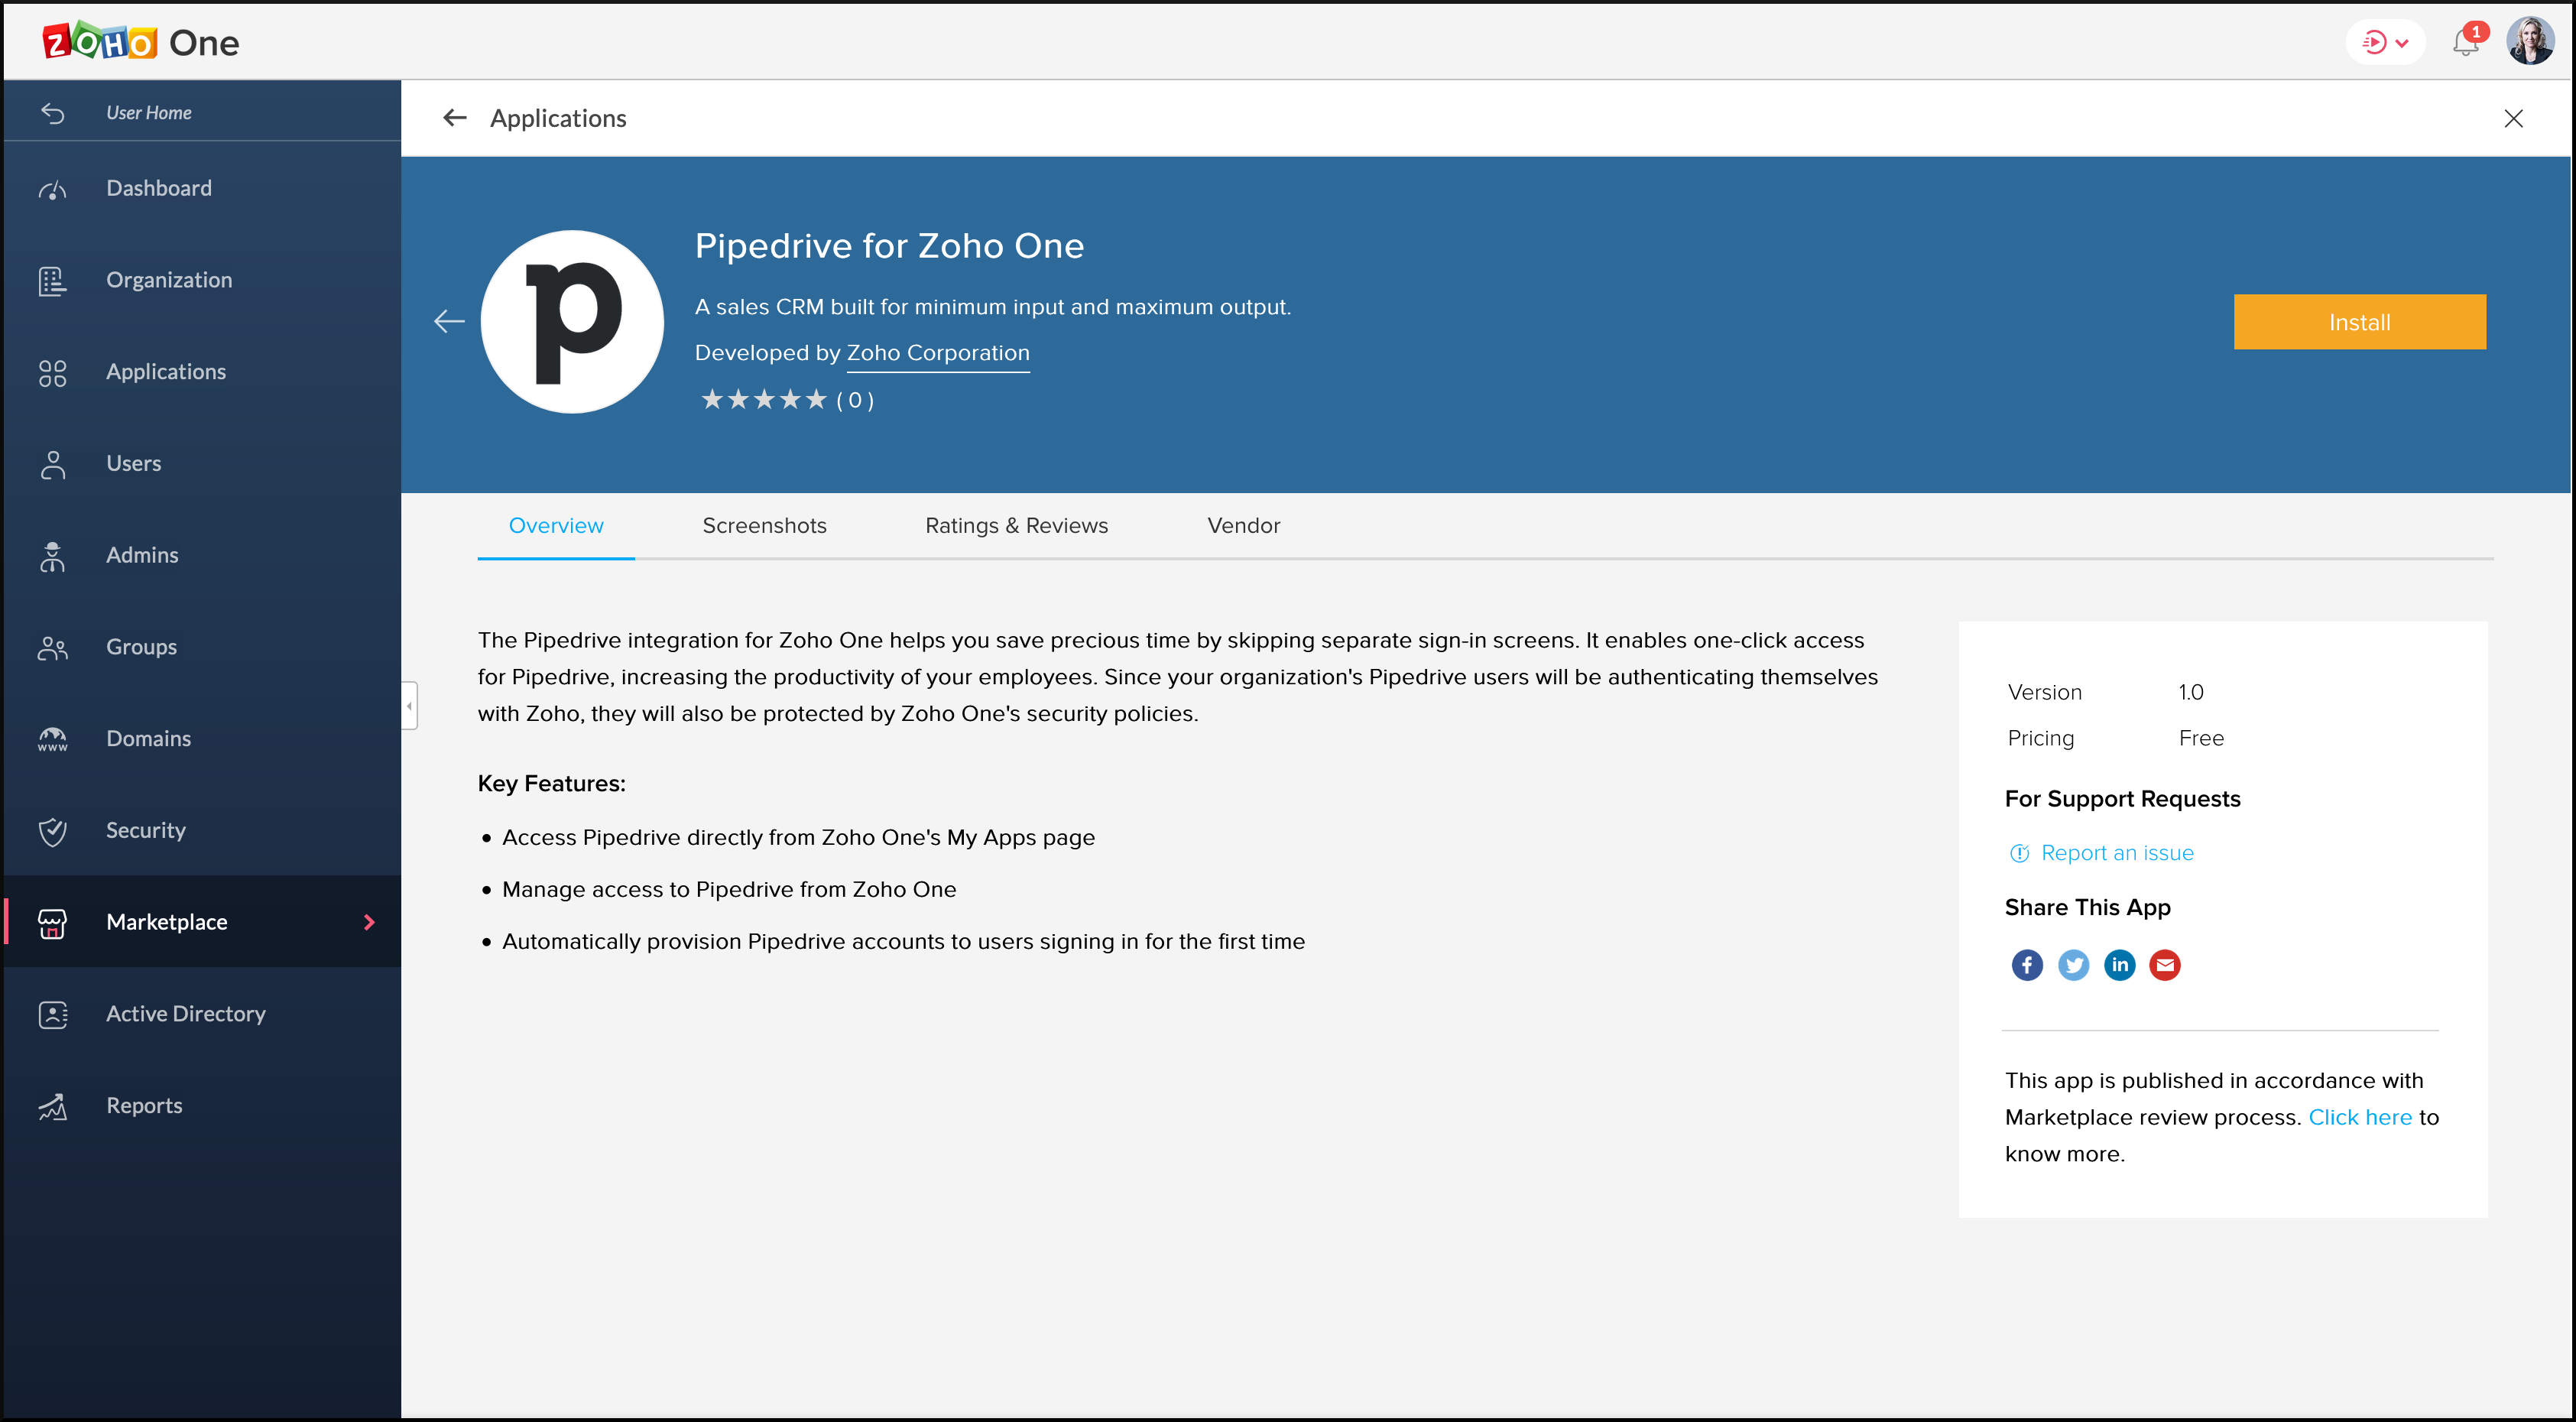Share app via Twitter icon

pyautogui.click(x=2072, y=963)
